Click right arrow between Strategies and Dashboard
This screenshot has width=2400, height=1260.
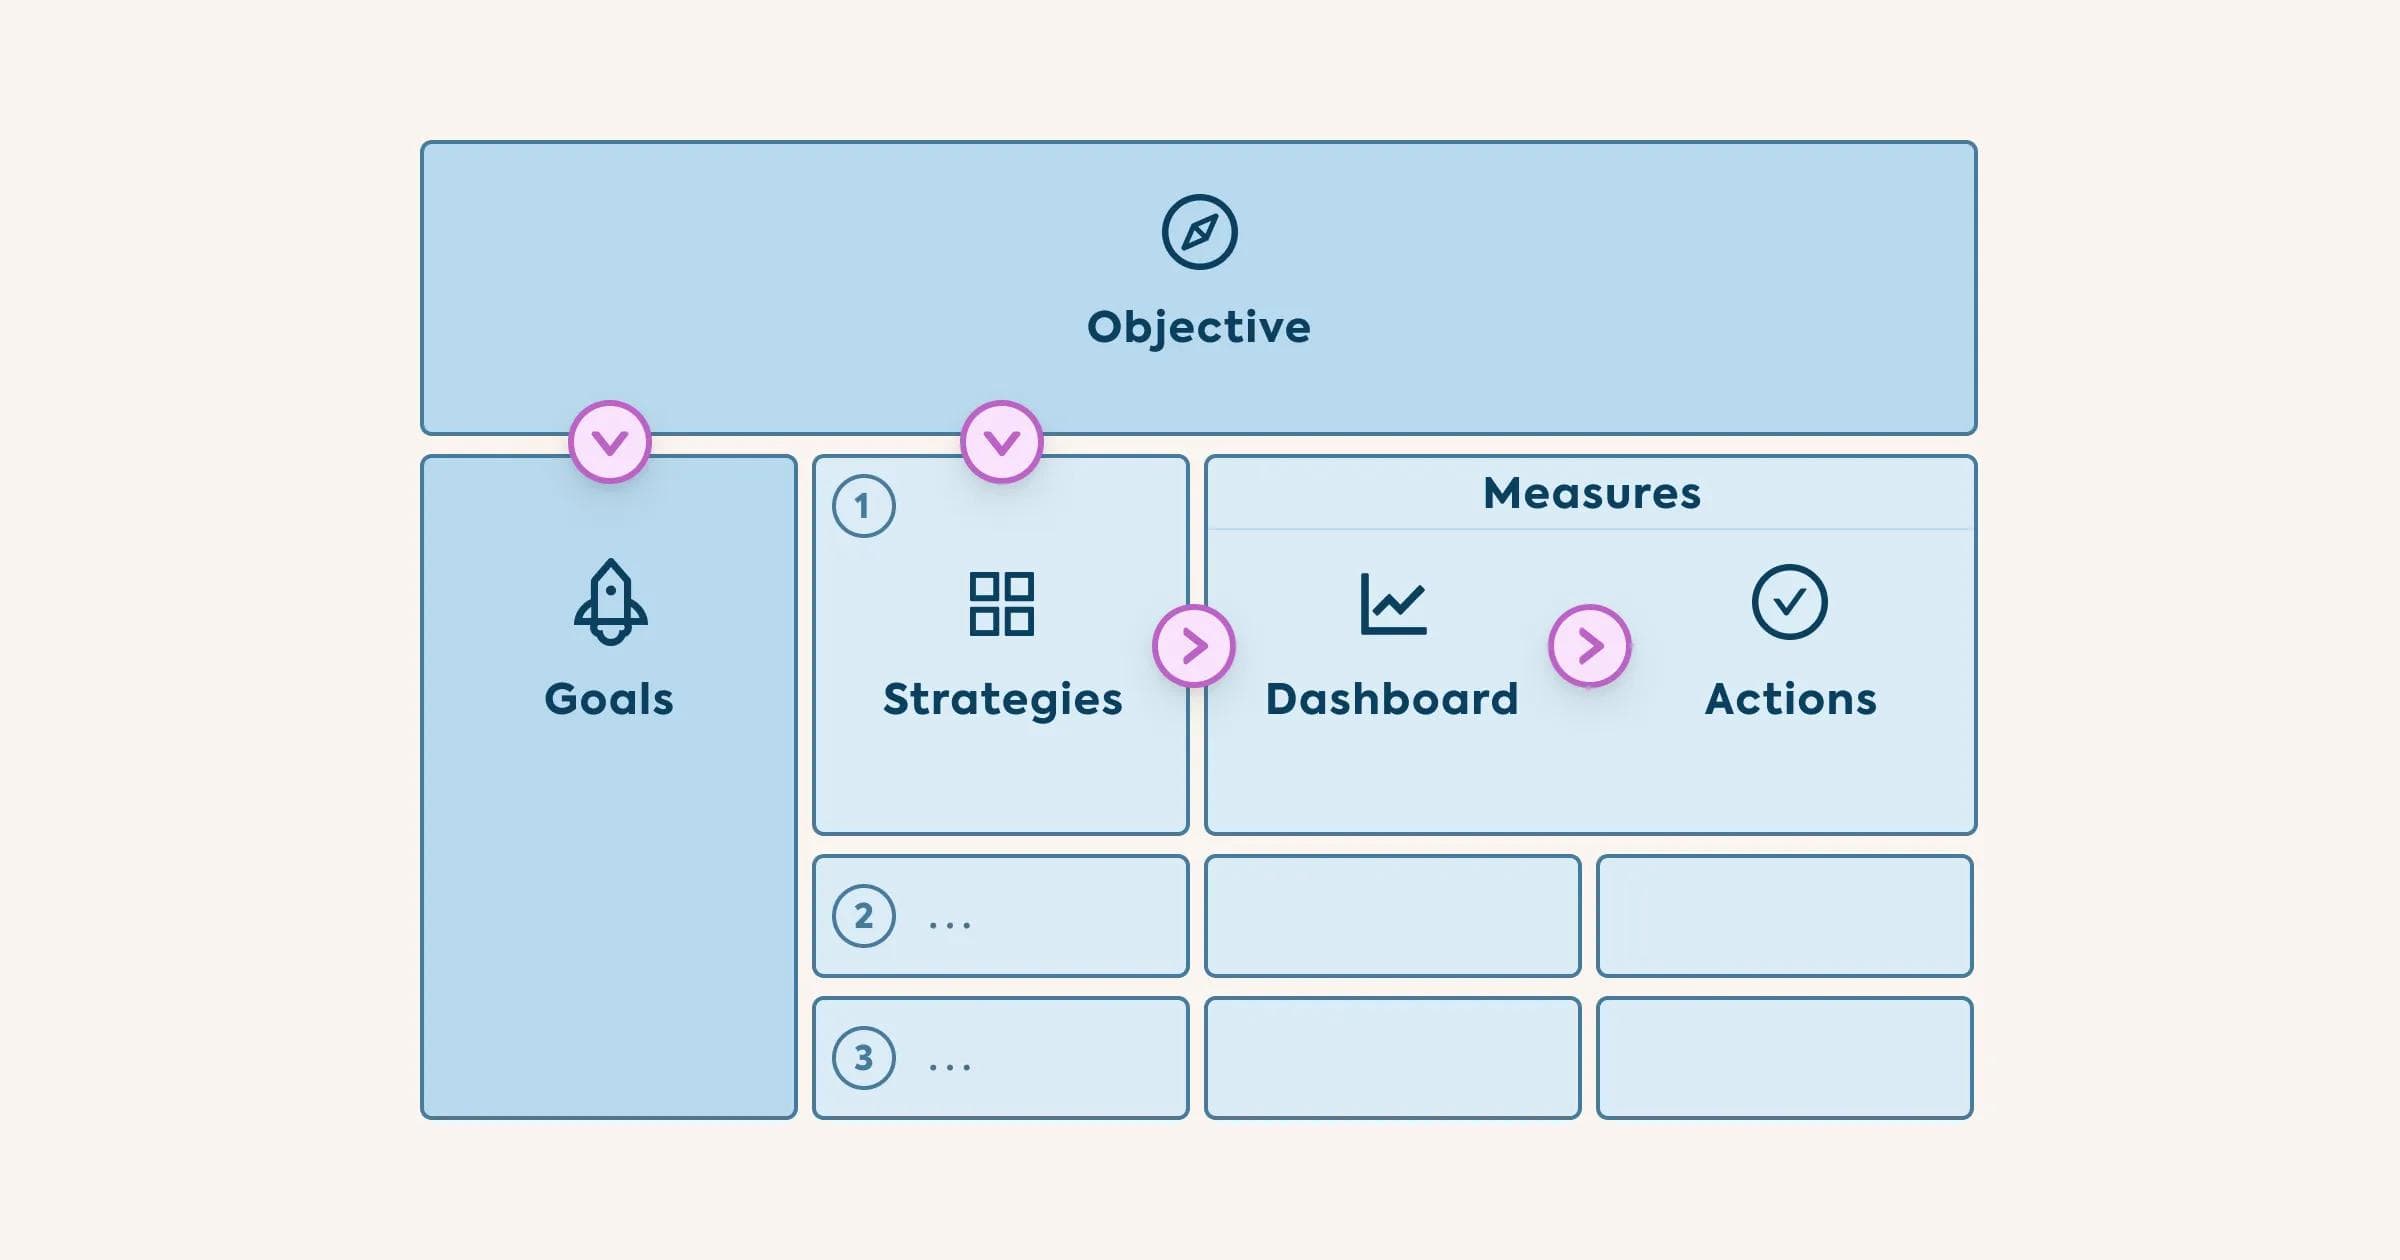tap(1194, 646)
